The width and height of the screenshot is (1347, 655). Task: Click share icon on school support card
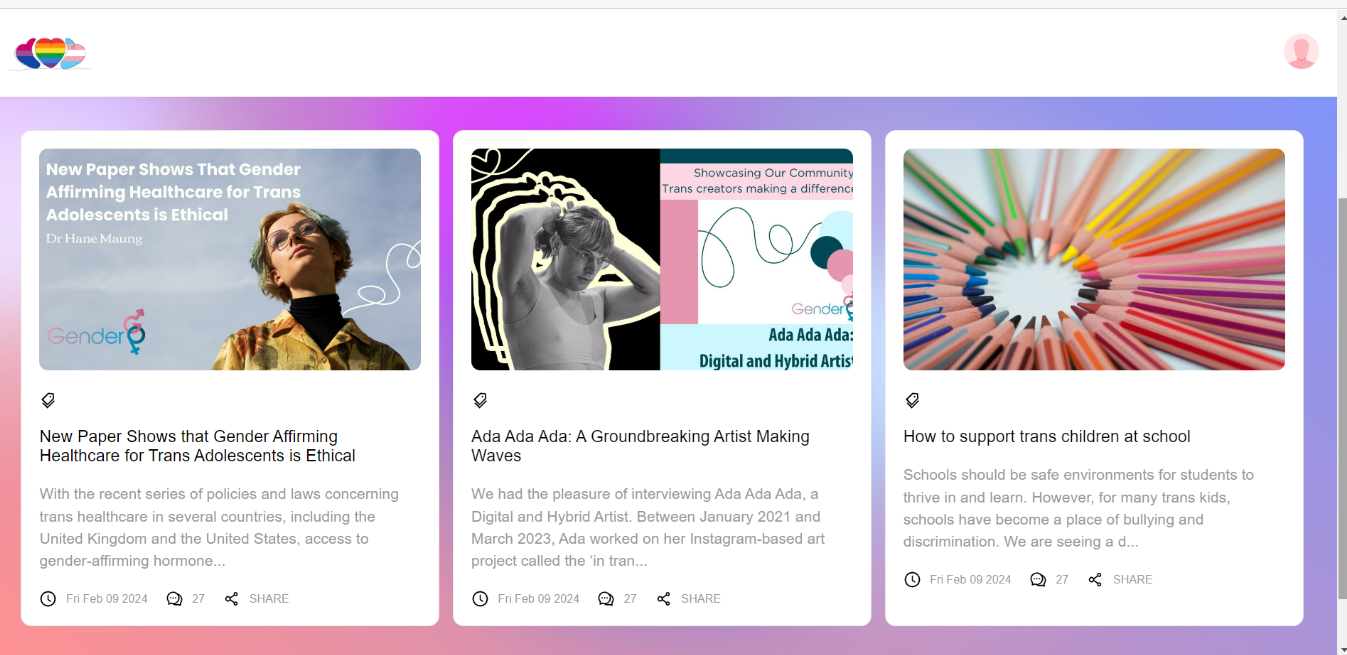tap(1095, 580)
